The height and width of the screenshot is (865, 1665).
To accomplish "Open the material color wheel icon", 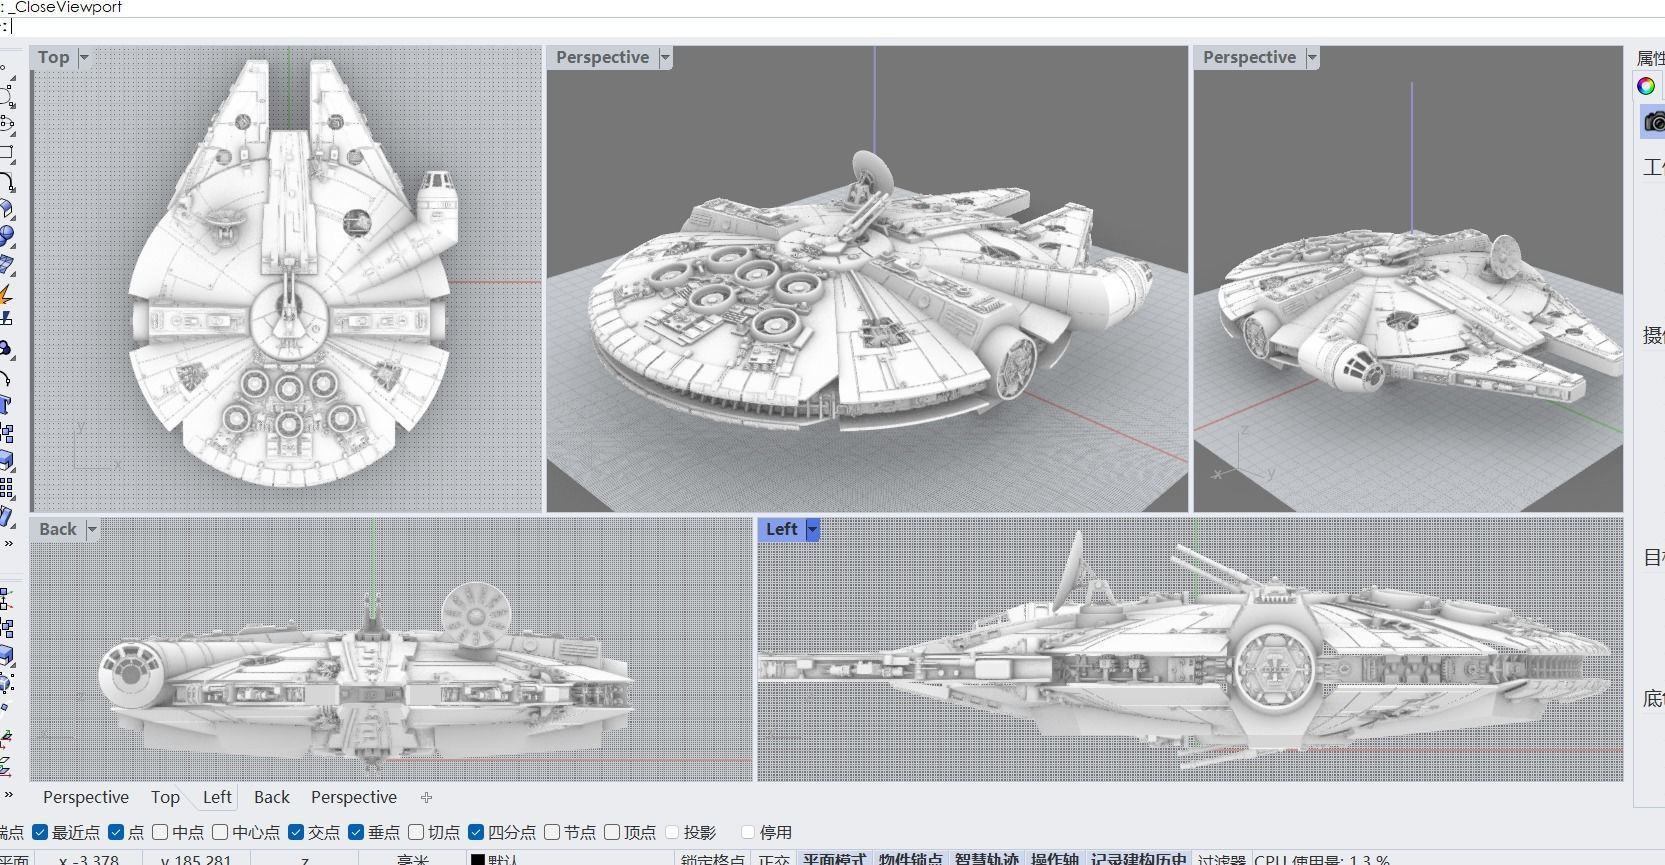I will 1646,86.
